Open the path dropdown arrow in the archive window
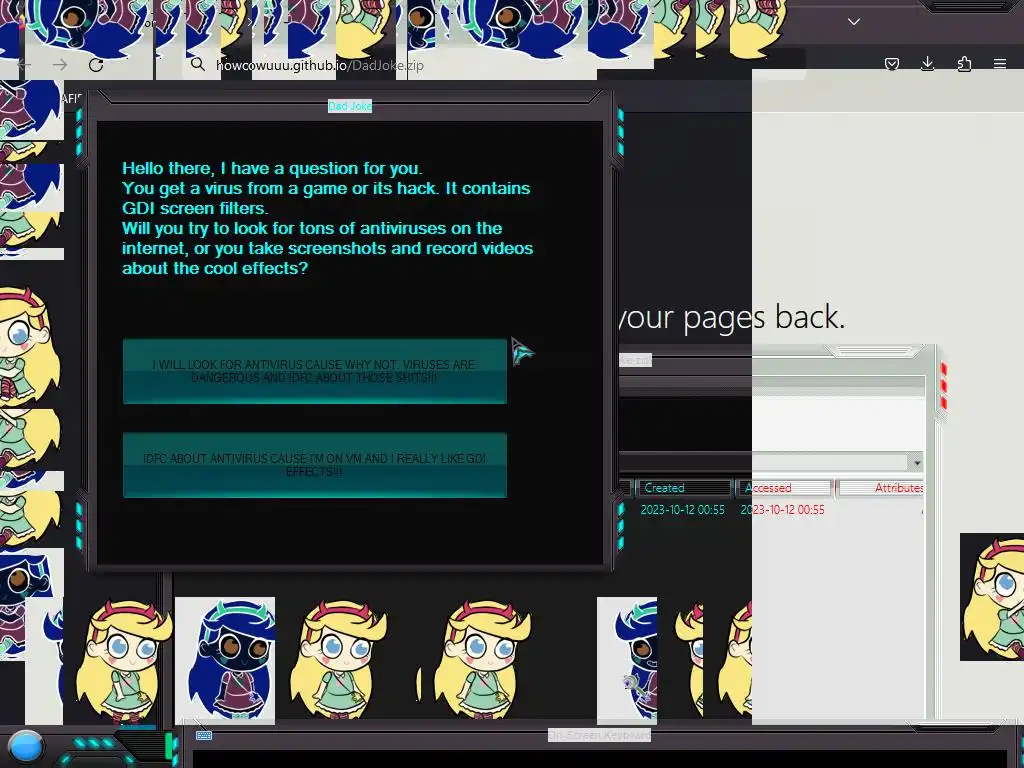 coord(917,462)
